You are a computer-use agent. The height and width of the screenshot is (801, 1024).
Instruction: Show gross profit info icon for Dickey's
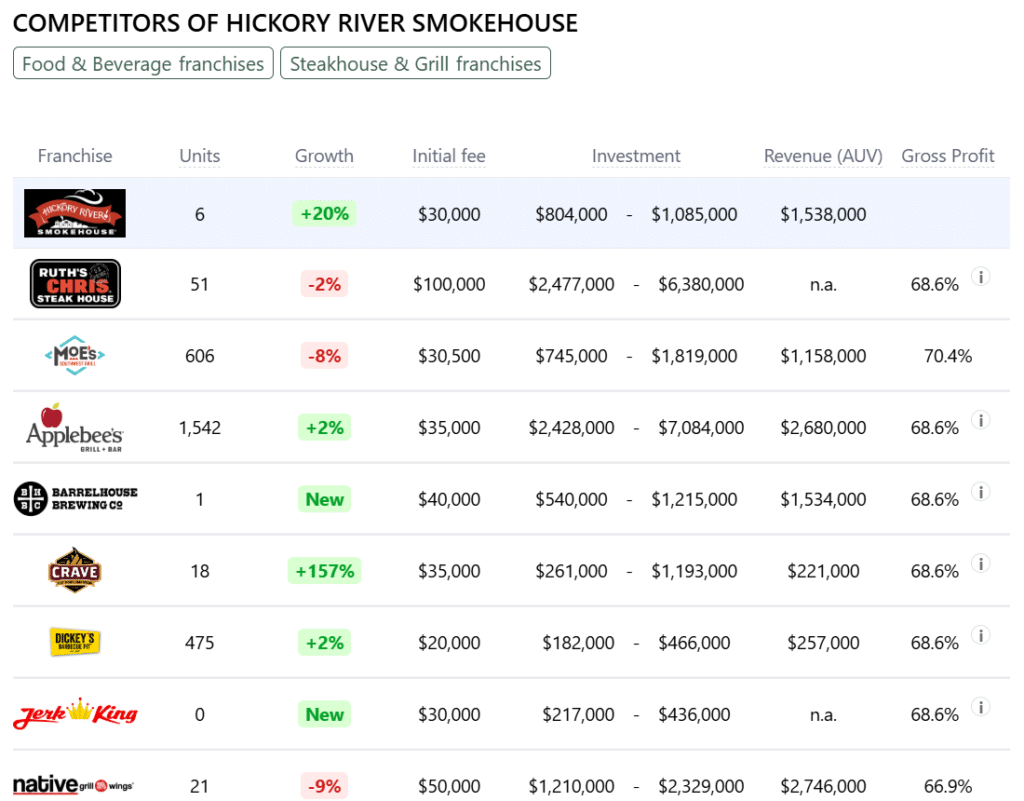[980, 635]
